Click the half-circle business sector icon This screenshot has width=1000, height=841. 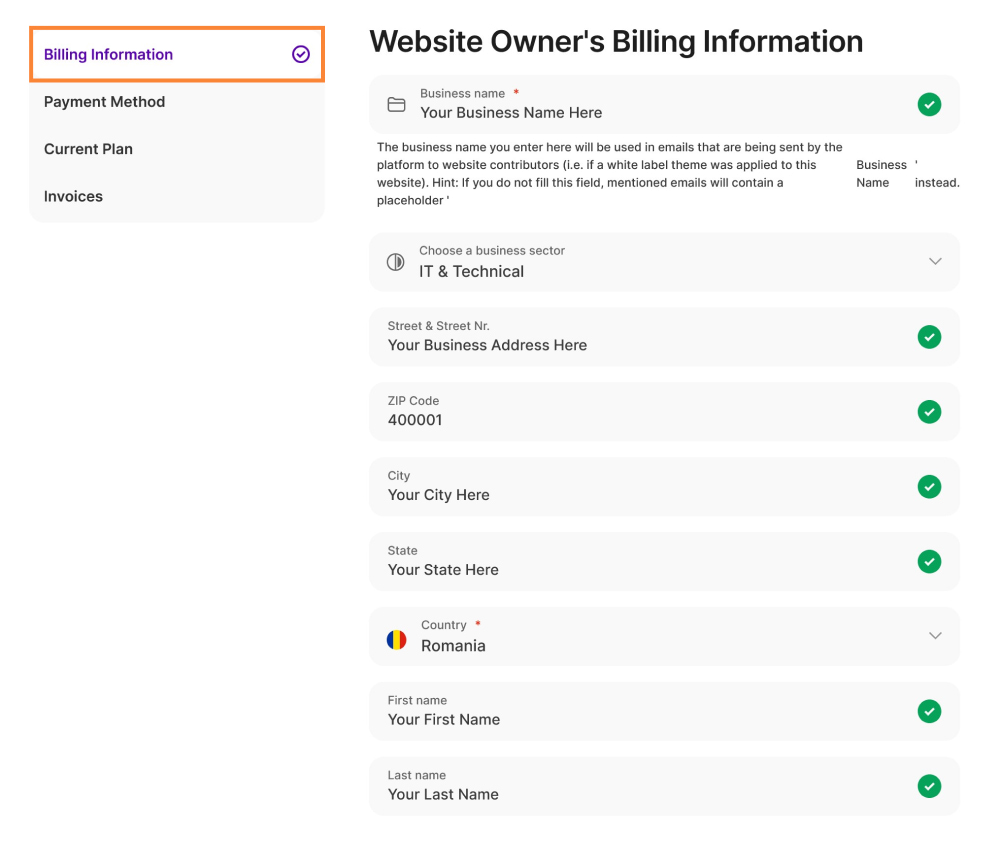point(396,262)
